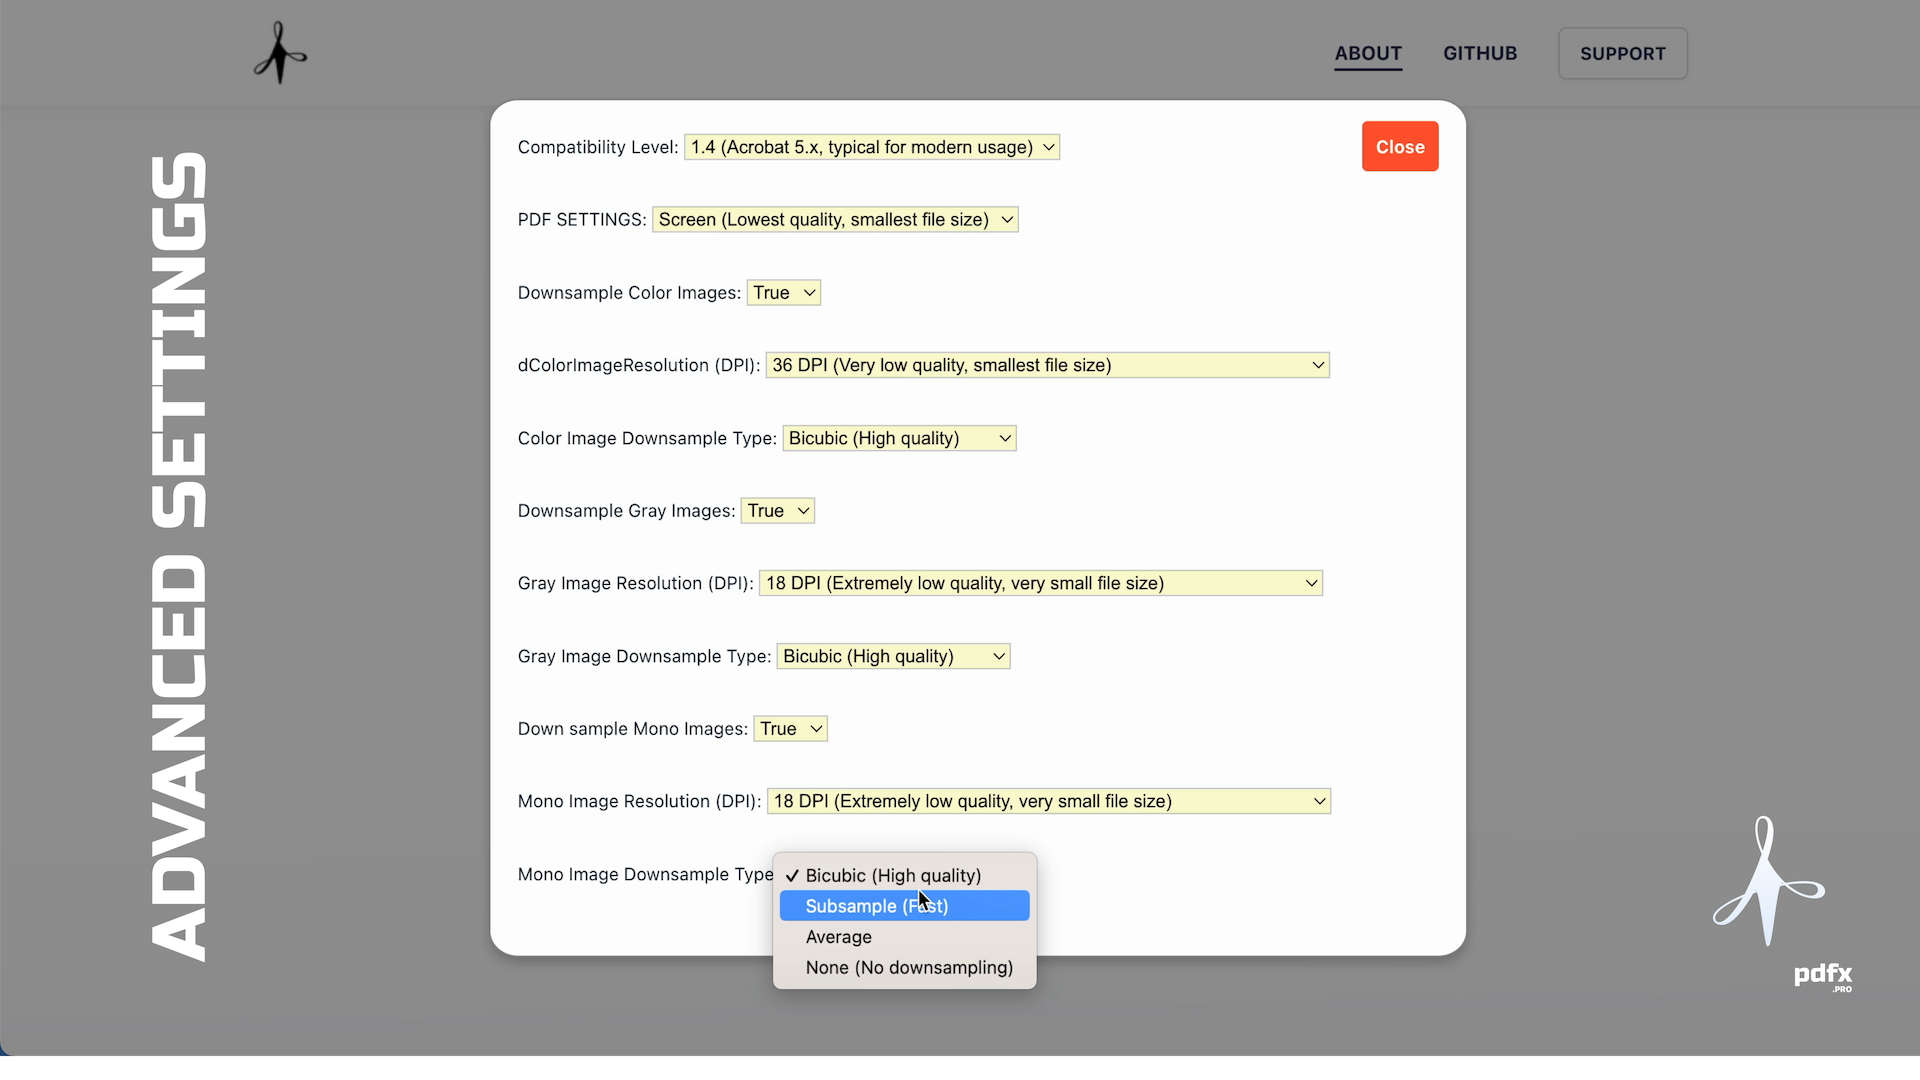Open the Color Image Downsample Type dropdown
1920x1080 pixels.
(x=899, y=438)
